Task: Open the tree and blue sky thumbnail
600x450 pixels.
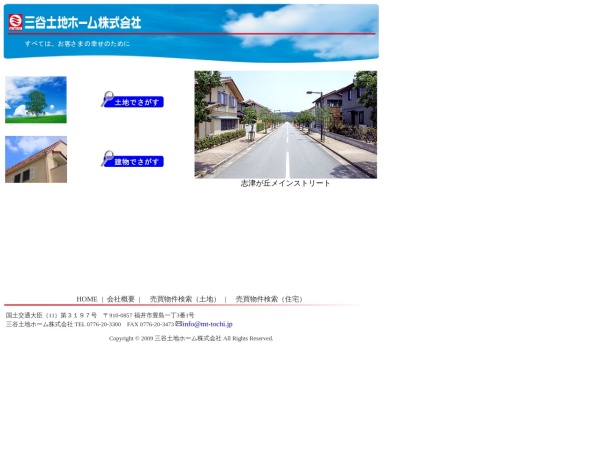Action: pyautogui.click(x=36, y=100)
